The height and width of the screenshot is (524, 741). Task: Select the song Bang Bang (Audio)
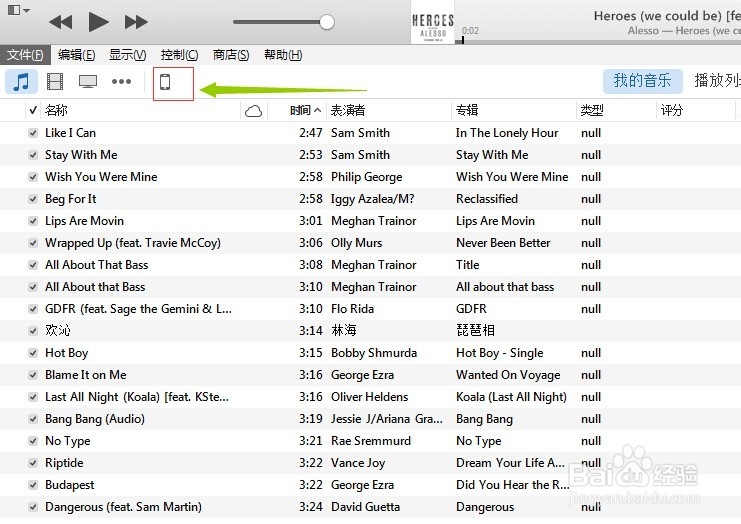pyautogui.click(x=95, y=419)
